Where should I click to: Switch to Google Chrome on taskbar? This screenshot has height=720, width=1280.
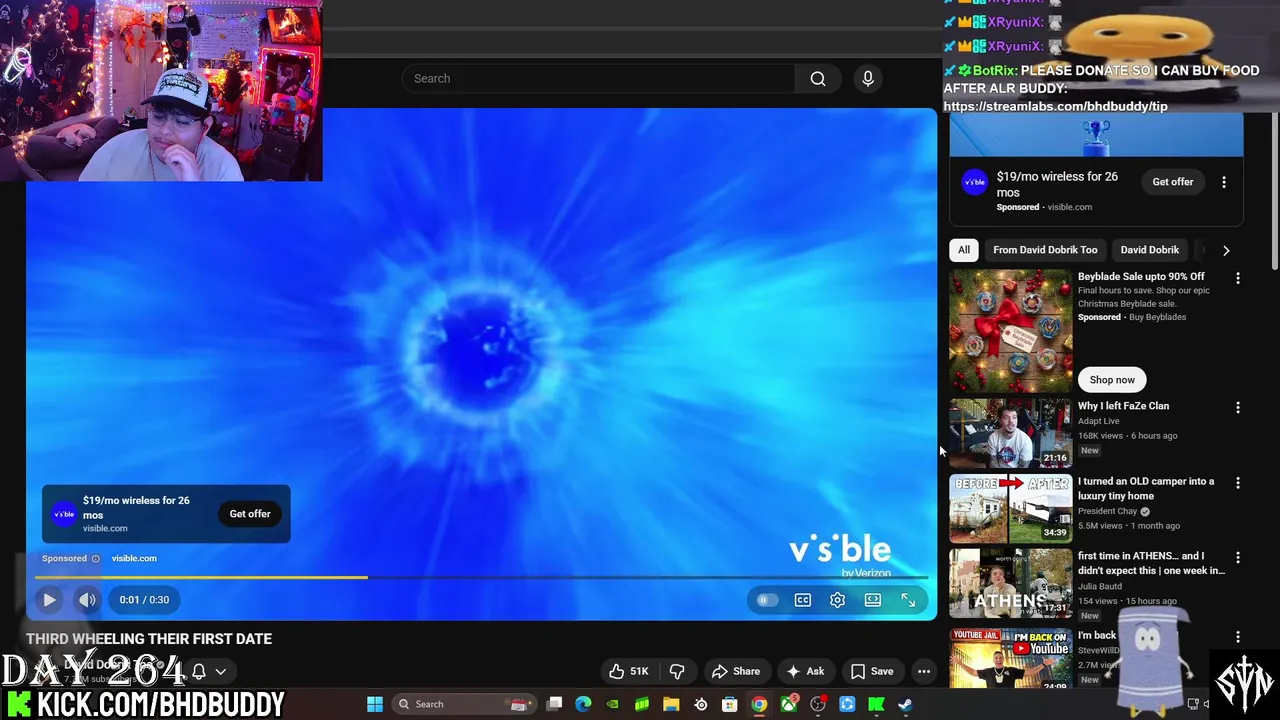759,704
